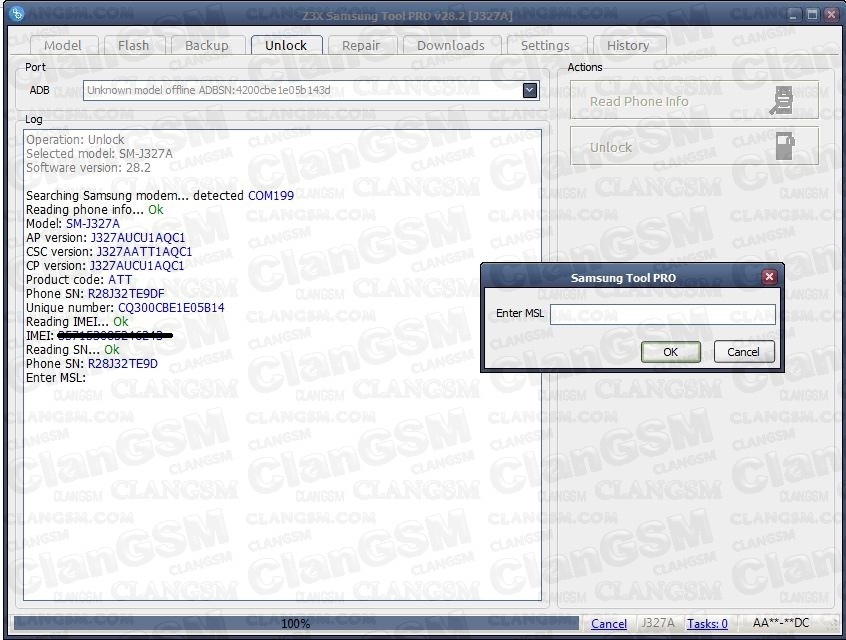Click the Software version: 28.2 line
846x640 pixels.
pos(88,167)
